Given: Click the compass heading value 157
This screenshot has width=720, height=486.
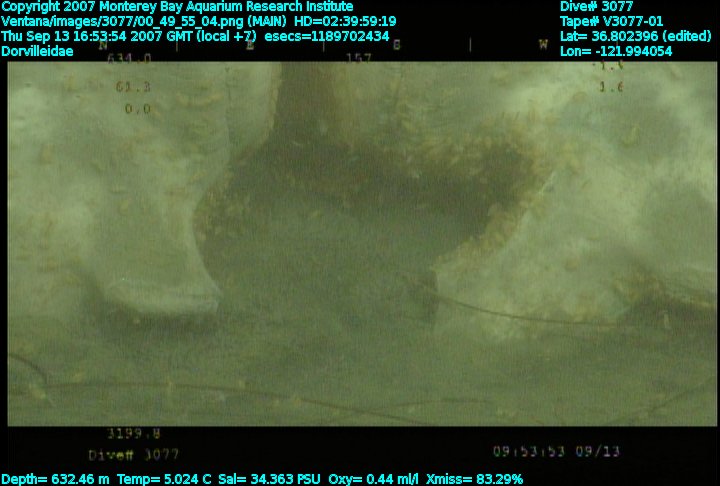Looking at the screenshot, I should [358, 58].
